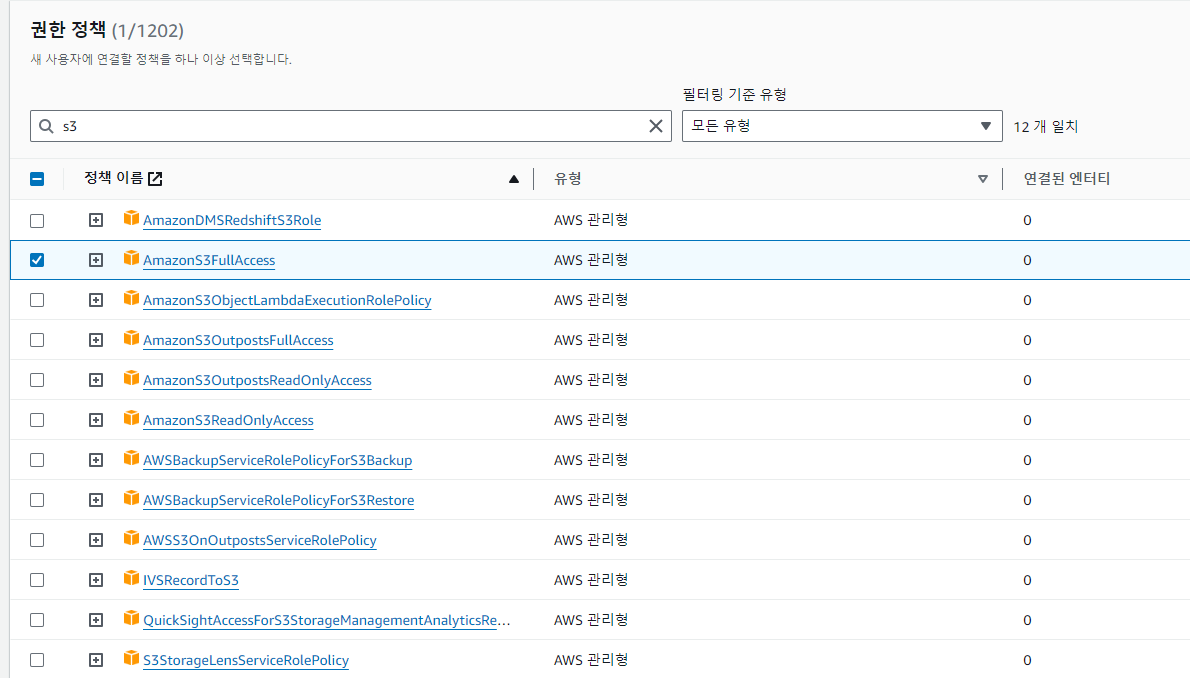
Task: Click the 연결된 엔터티 column header
Action: tap(1066, 179)
